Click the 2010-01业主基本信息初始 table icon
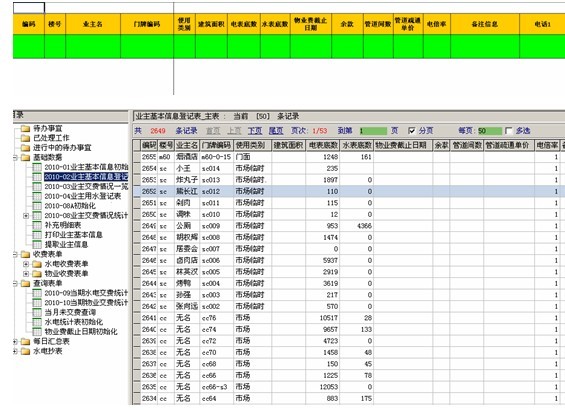 click(x=37, y=167)
